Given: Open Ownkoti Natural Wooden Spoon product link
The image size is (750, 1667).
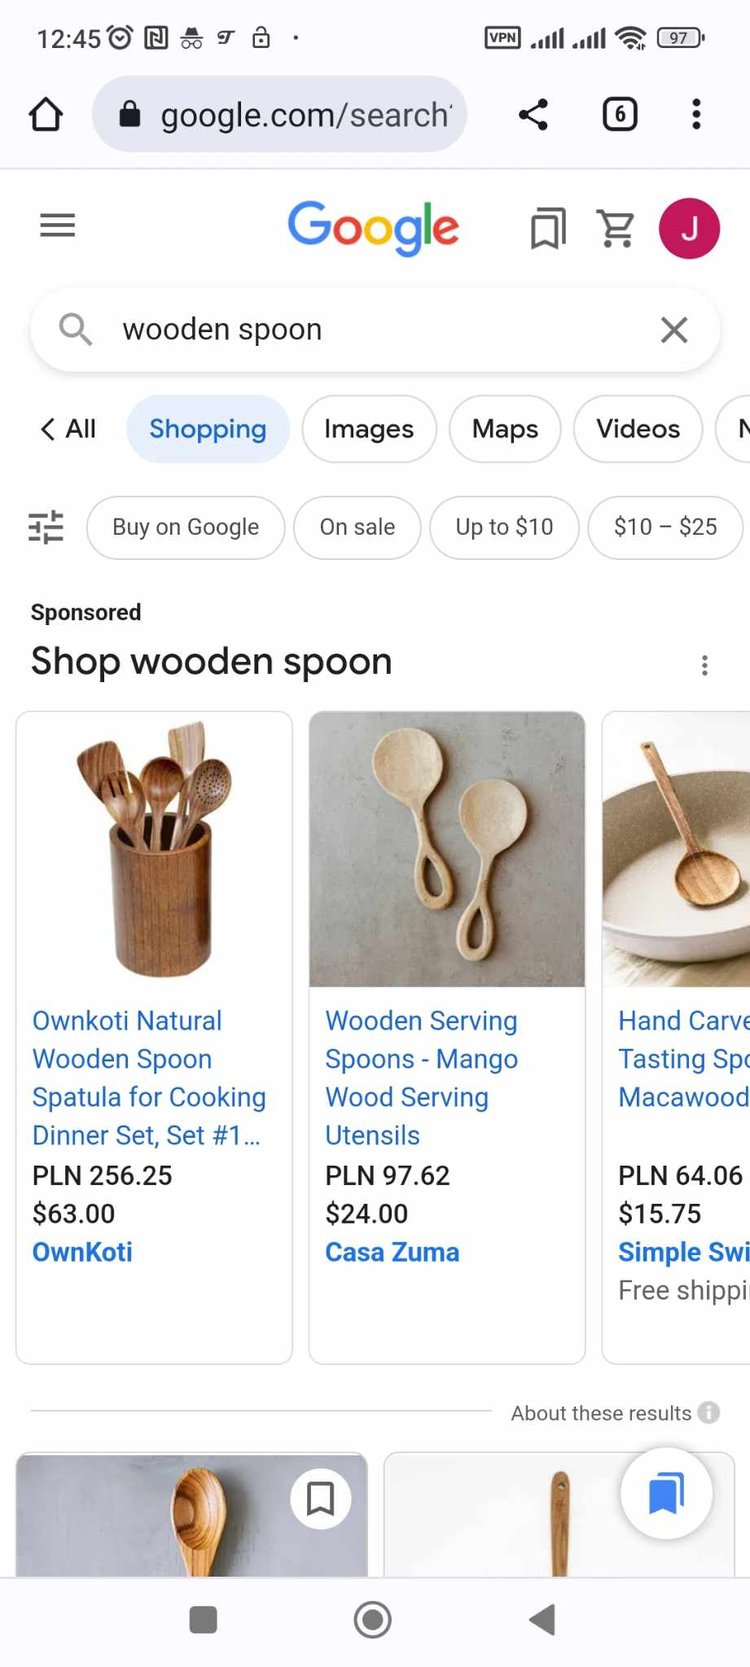Looking at the screenshot, I should tap(148, 1077).
